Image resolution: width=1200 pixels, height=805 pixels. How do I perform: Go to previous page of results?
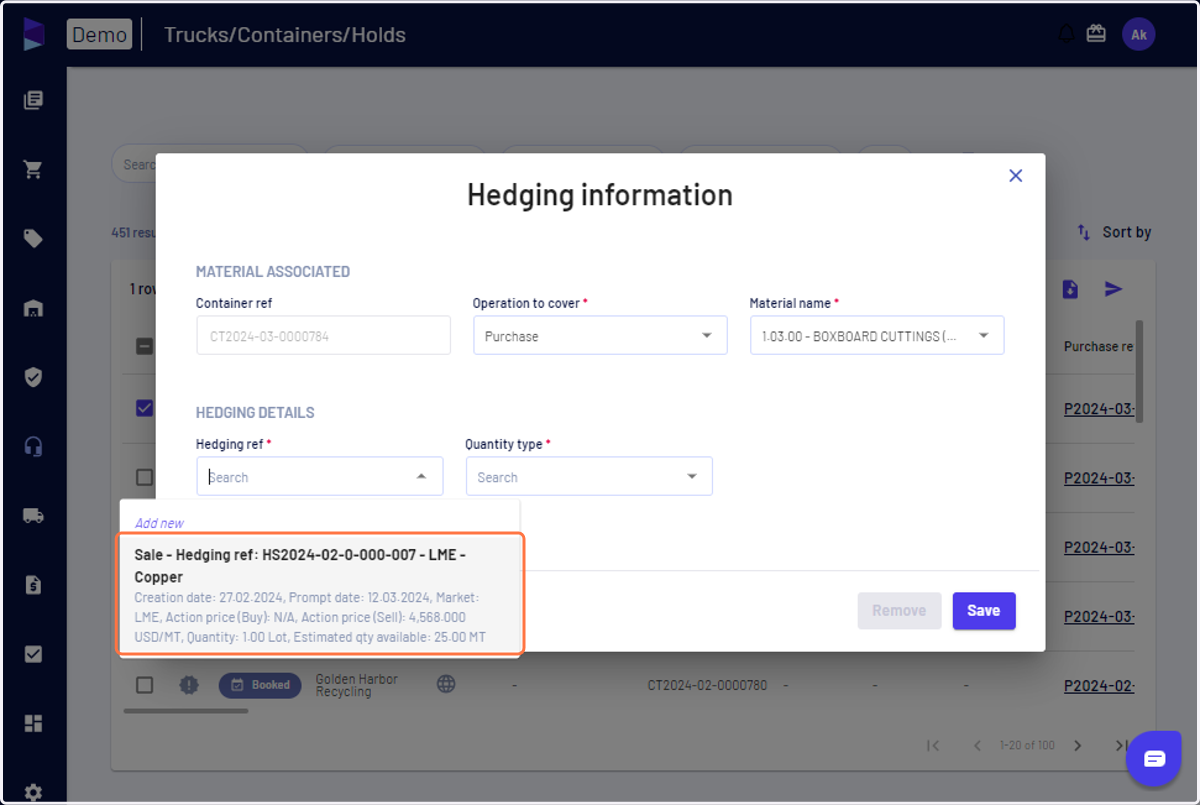click(978, 745)
